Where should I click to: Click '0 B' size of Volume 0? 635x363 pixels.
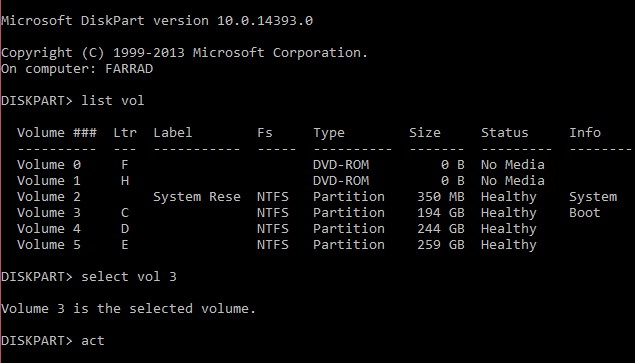coord(453,165)
